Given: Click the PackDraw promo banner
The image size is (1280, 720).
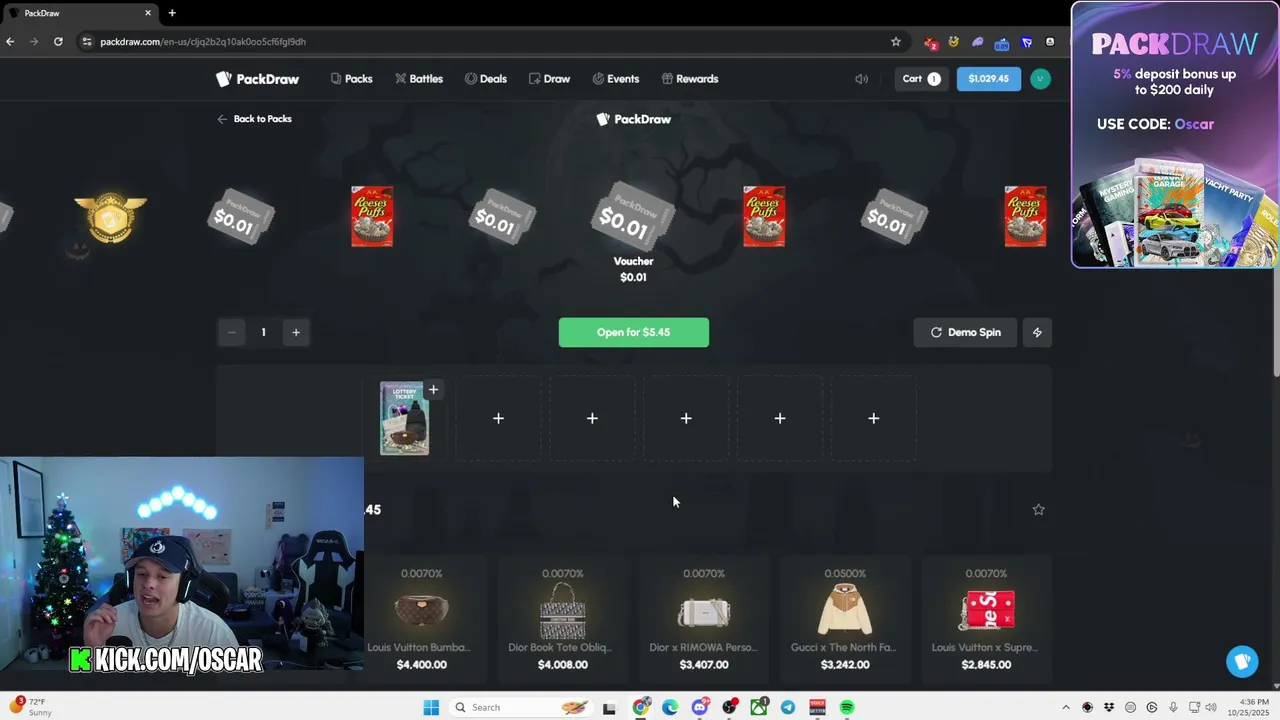Looking at the screenshot, I should click(1175, 135).
